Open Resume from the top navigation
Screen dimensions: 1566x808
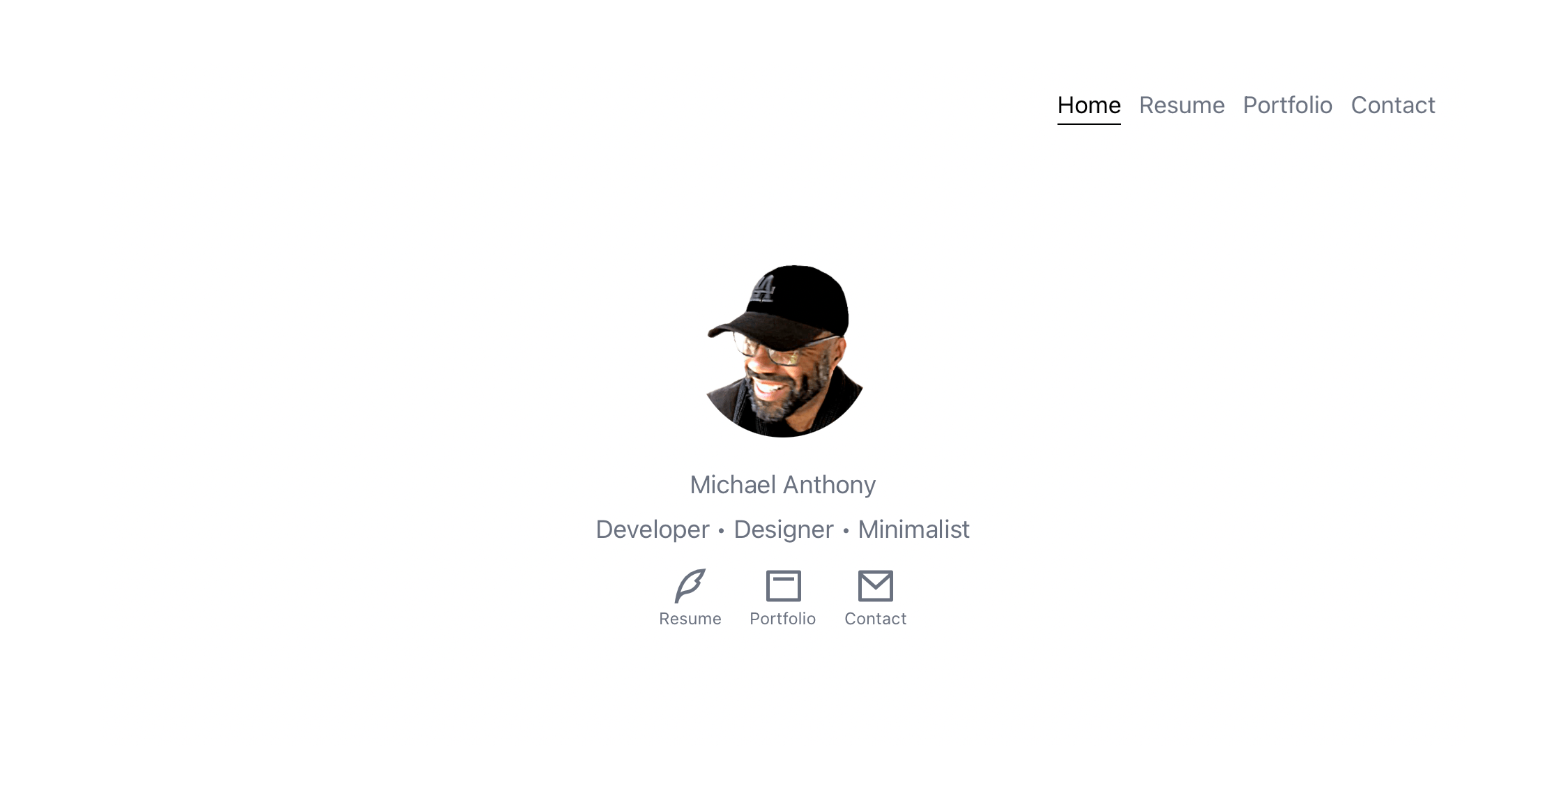tap(1182, 105)
